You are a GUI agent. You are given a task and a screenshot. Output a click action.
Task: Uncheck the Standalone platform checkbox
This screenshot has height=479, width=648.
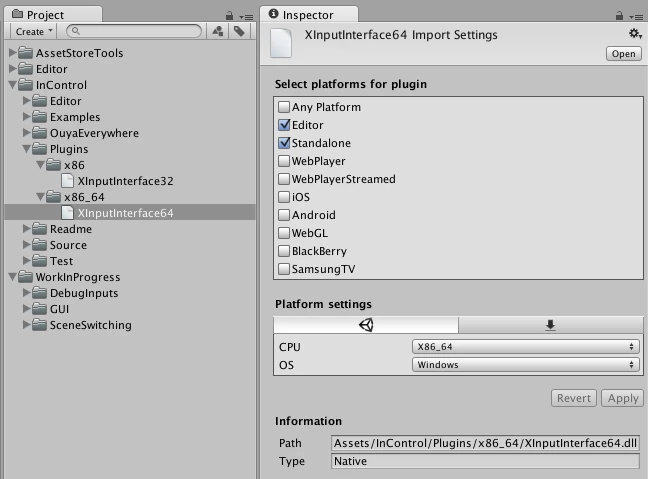[x=284, y=143]
